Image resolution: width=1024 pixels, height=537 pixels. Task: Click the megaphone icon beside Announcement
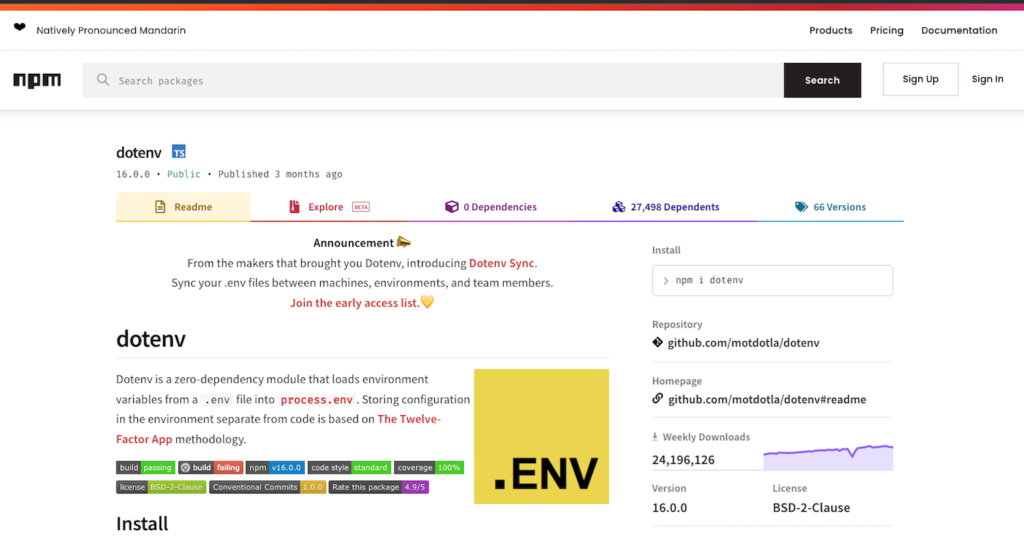404,242
